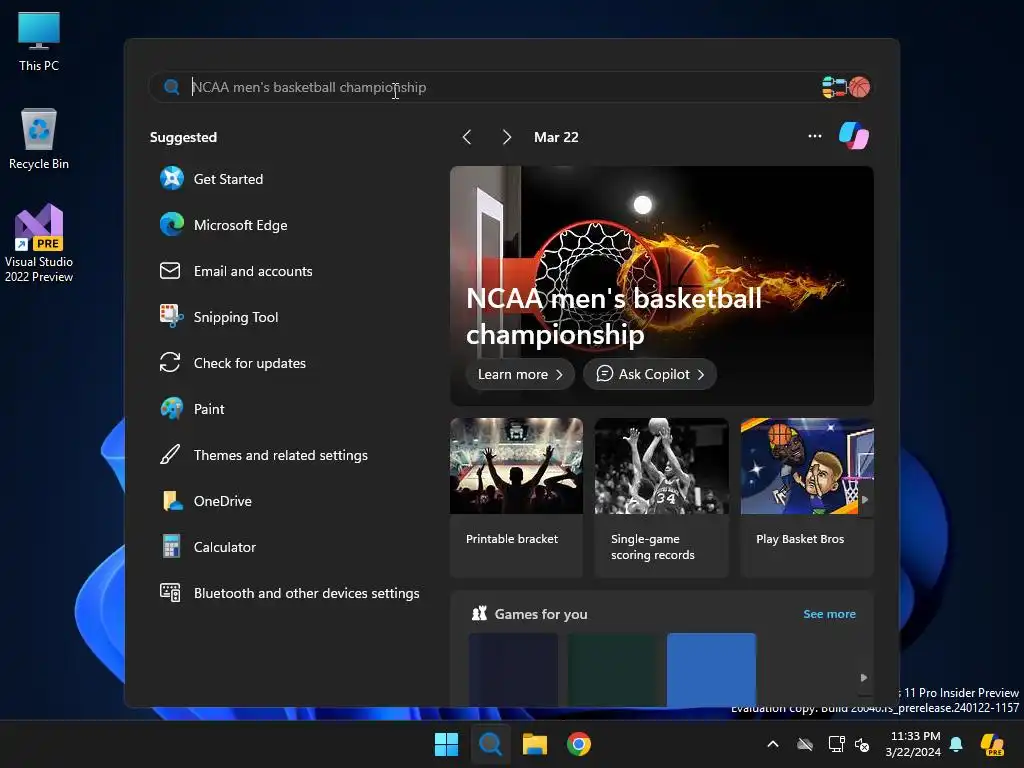The width and height of the screenshot is (1024, 768).
Task: Open Single-game scoring records card
Action: 662,498
